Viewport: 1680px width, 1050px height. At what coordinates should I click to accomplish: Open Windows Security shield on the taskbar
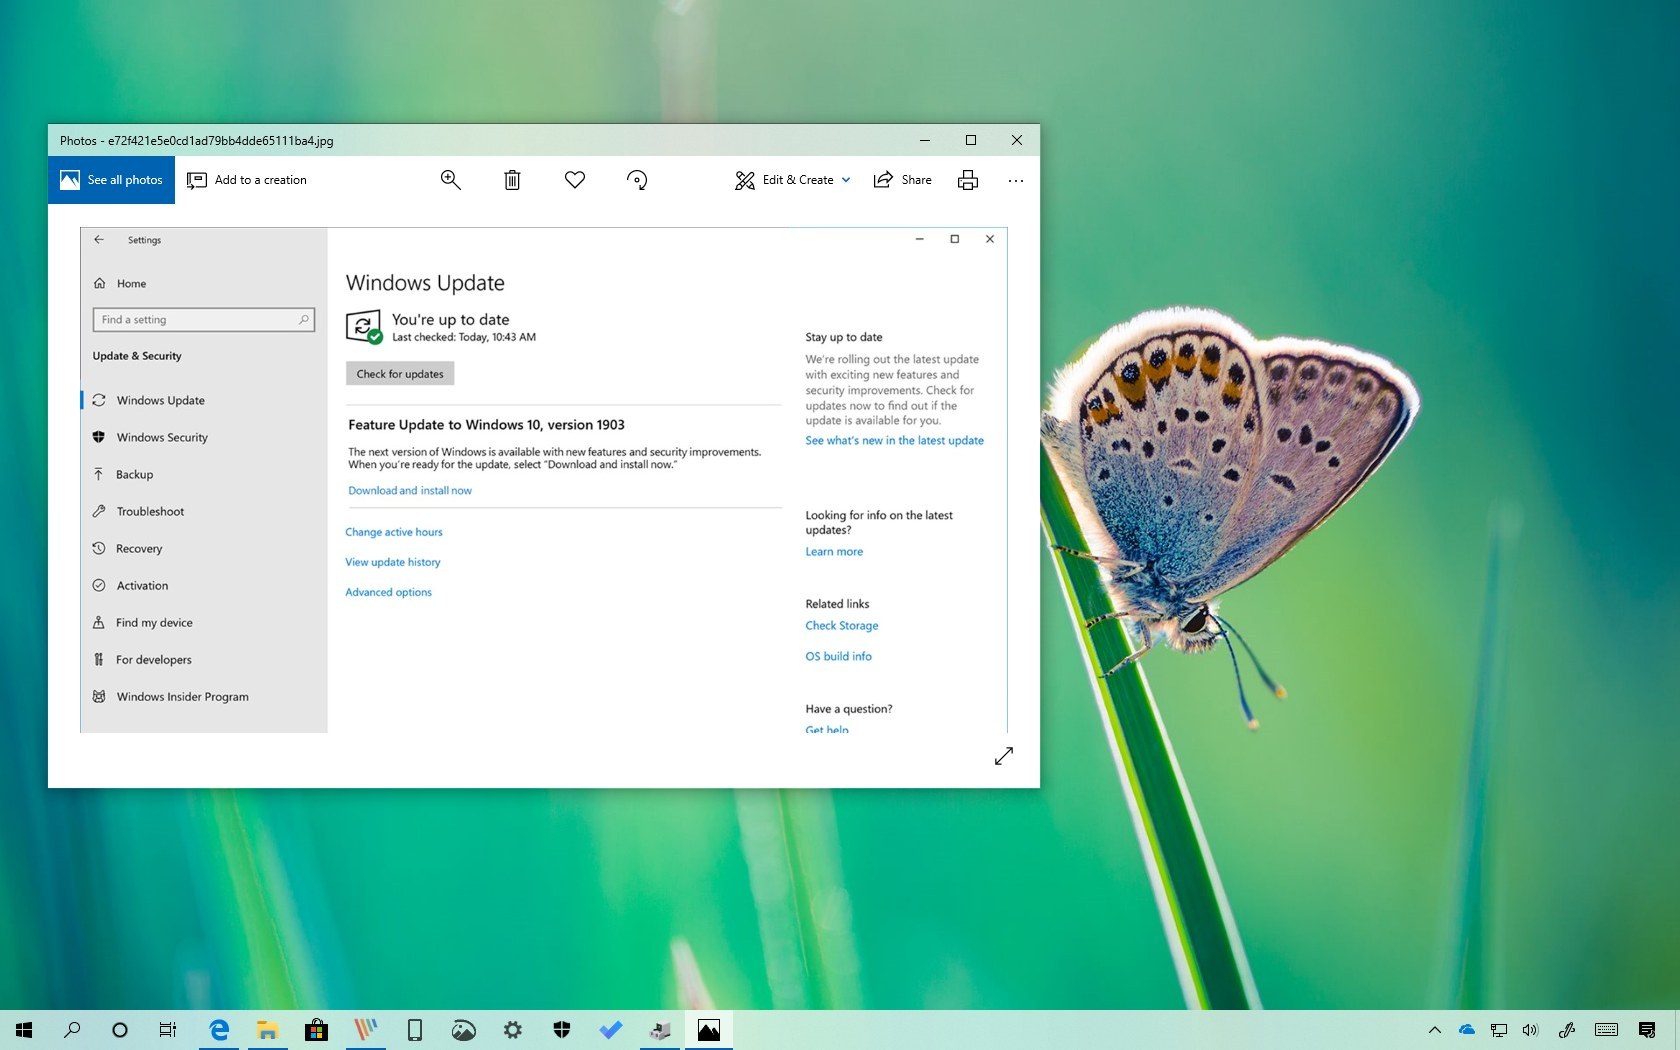[562, 1030]
